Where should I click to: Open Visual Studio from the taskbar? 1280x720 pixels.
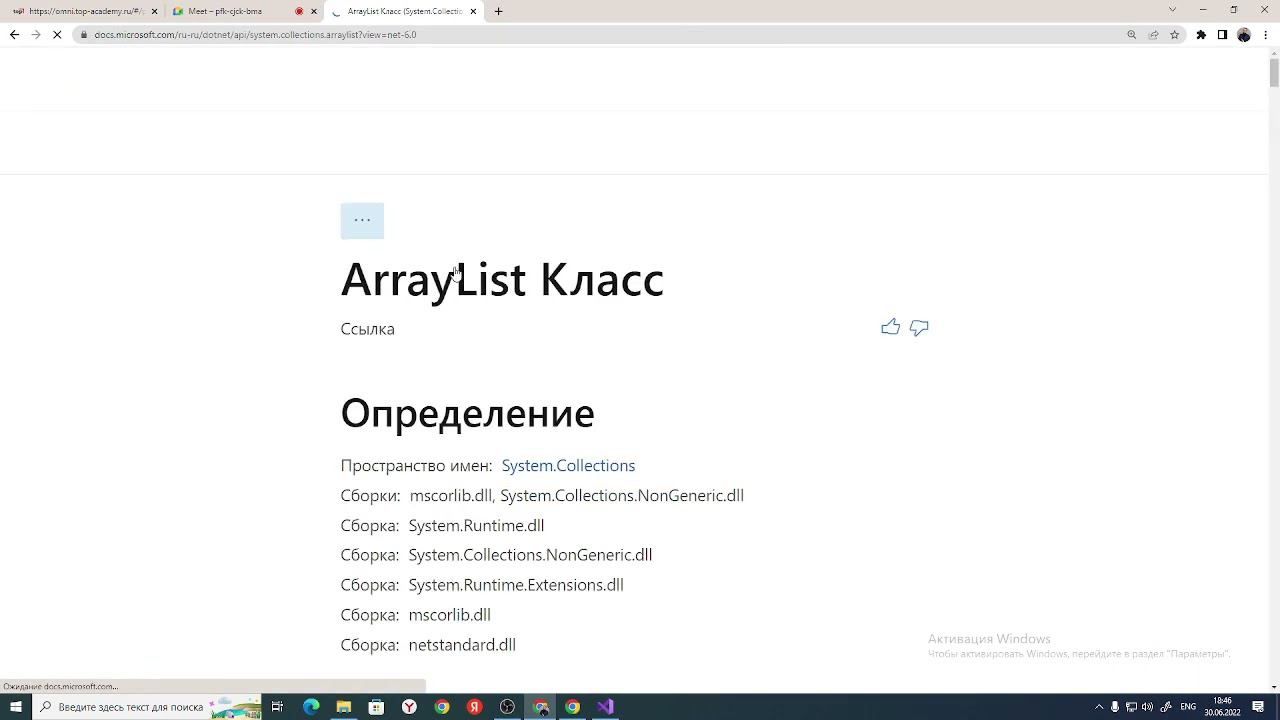point(605,707)
